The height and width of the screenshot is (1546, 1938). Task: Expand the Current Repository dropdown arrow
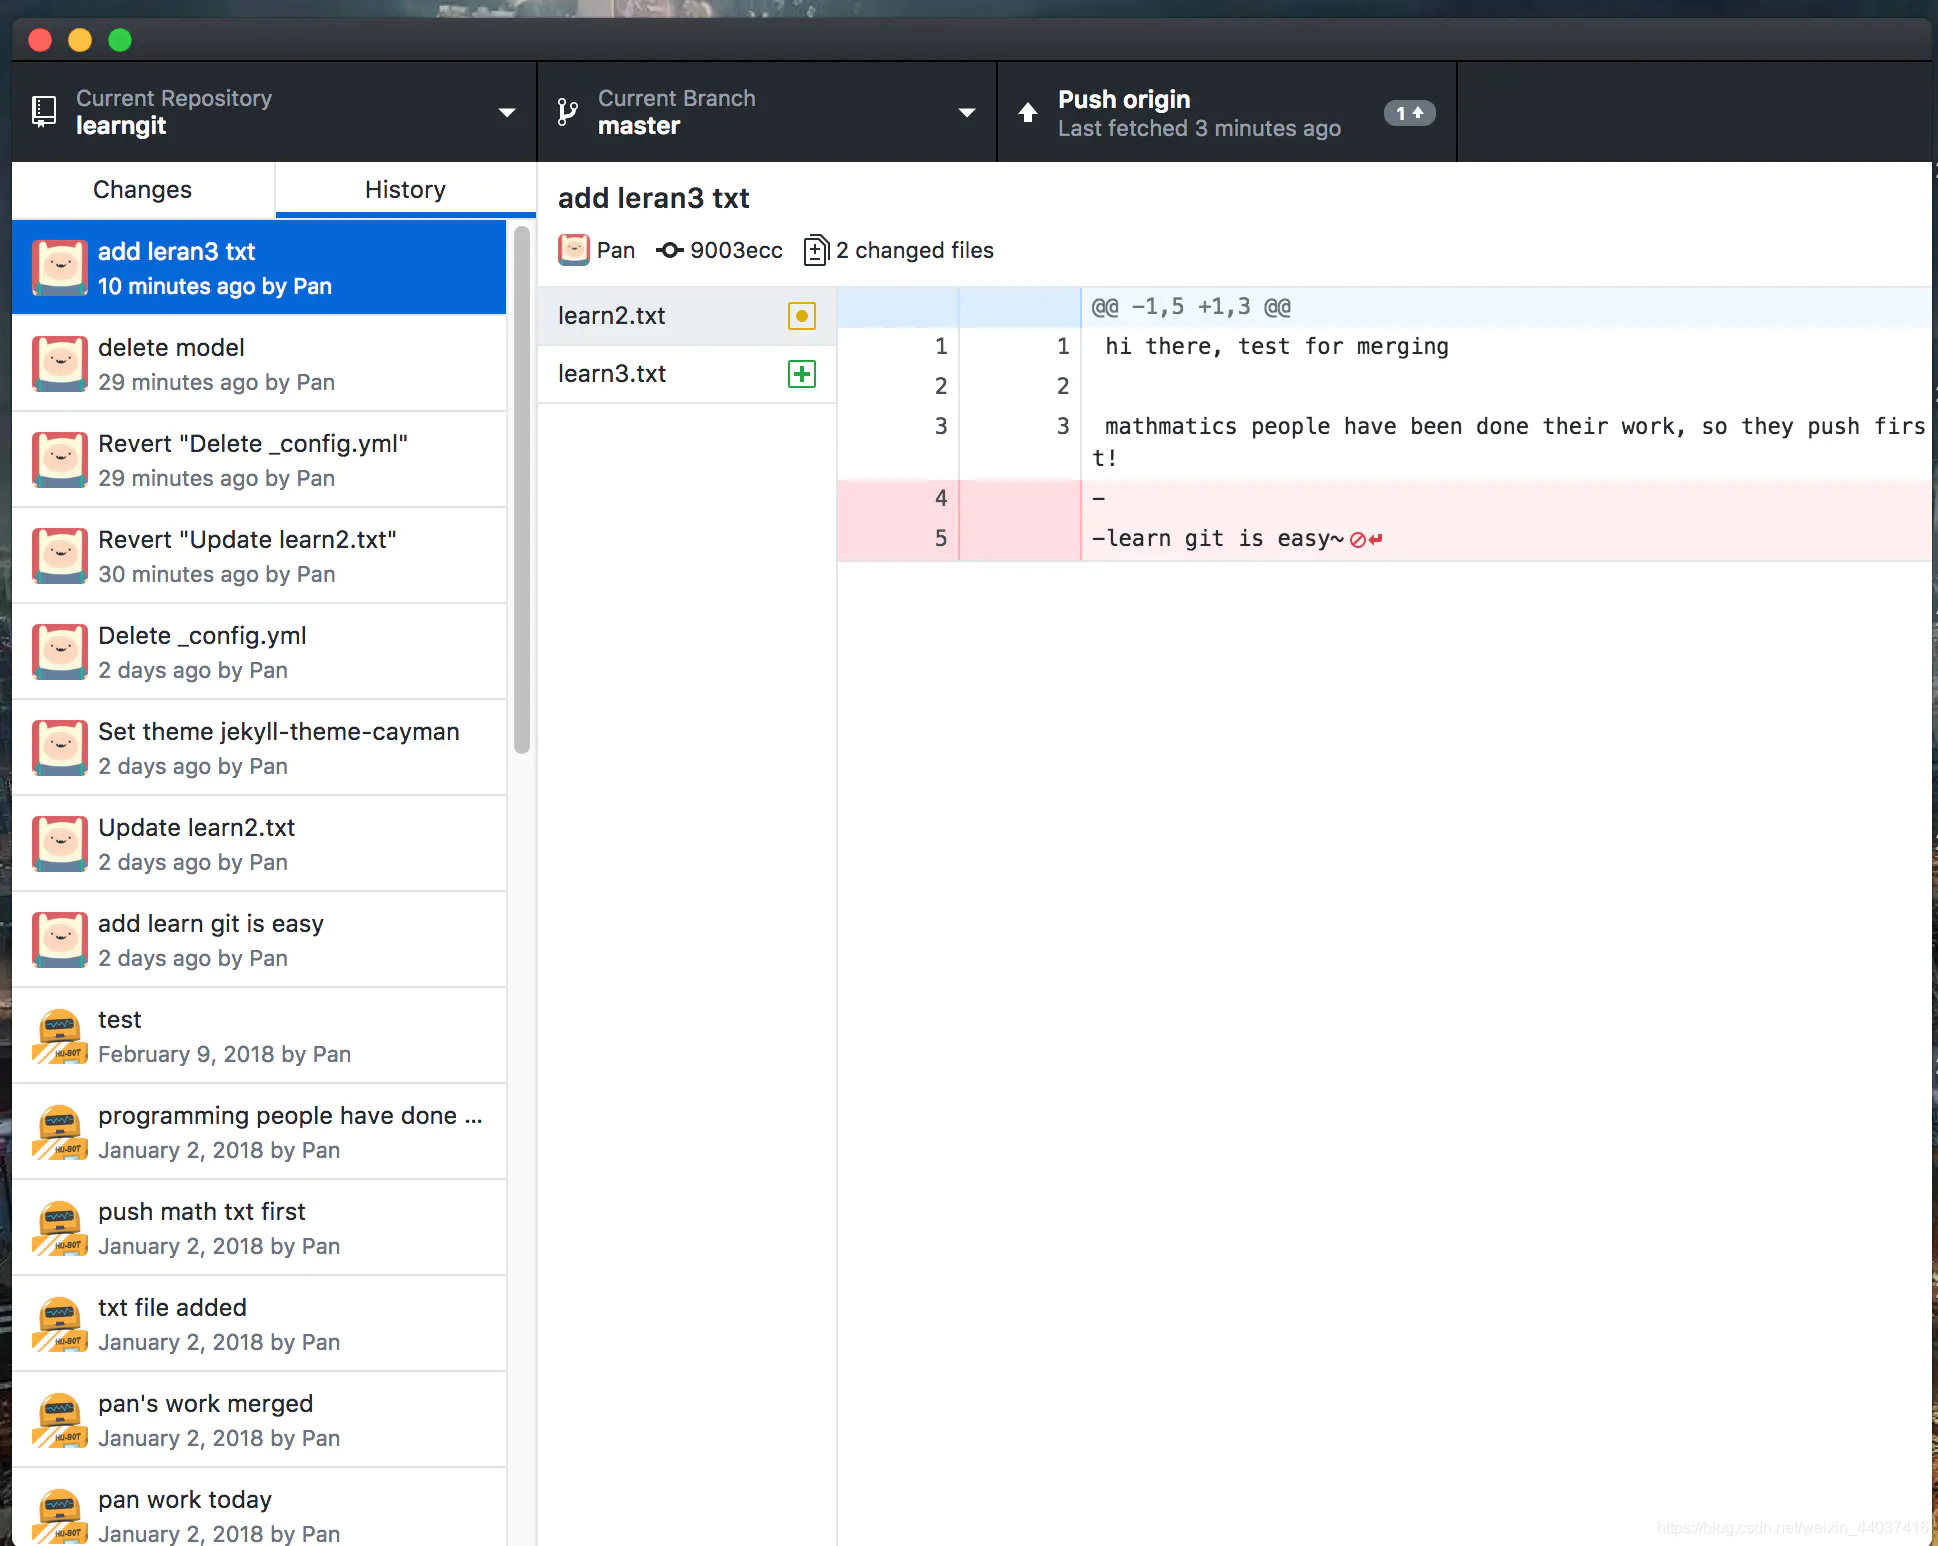(507, 112)
